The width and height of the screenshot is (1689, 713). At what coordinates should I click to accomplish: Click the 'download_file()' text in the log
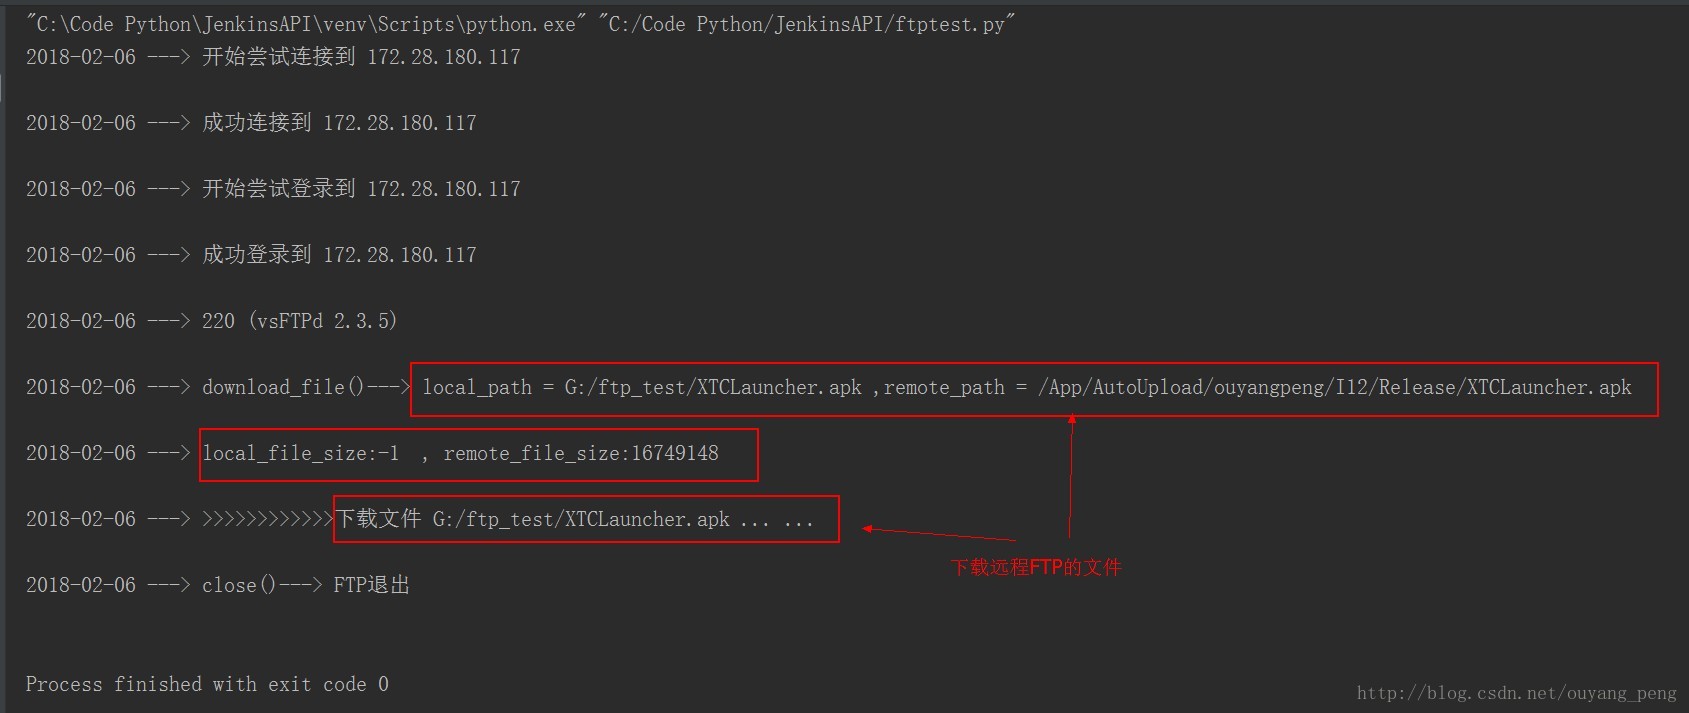[282, 387]
